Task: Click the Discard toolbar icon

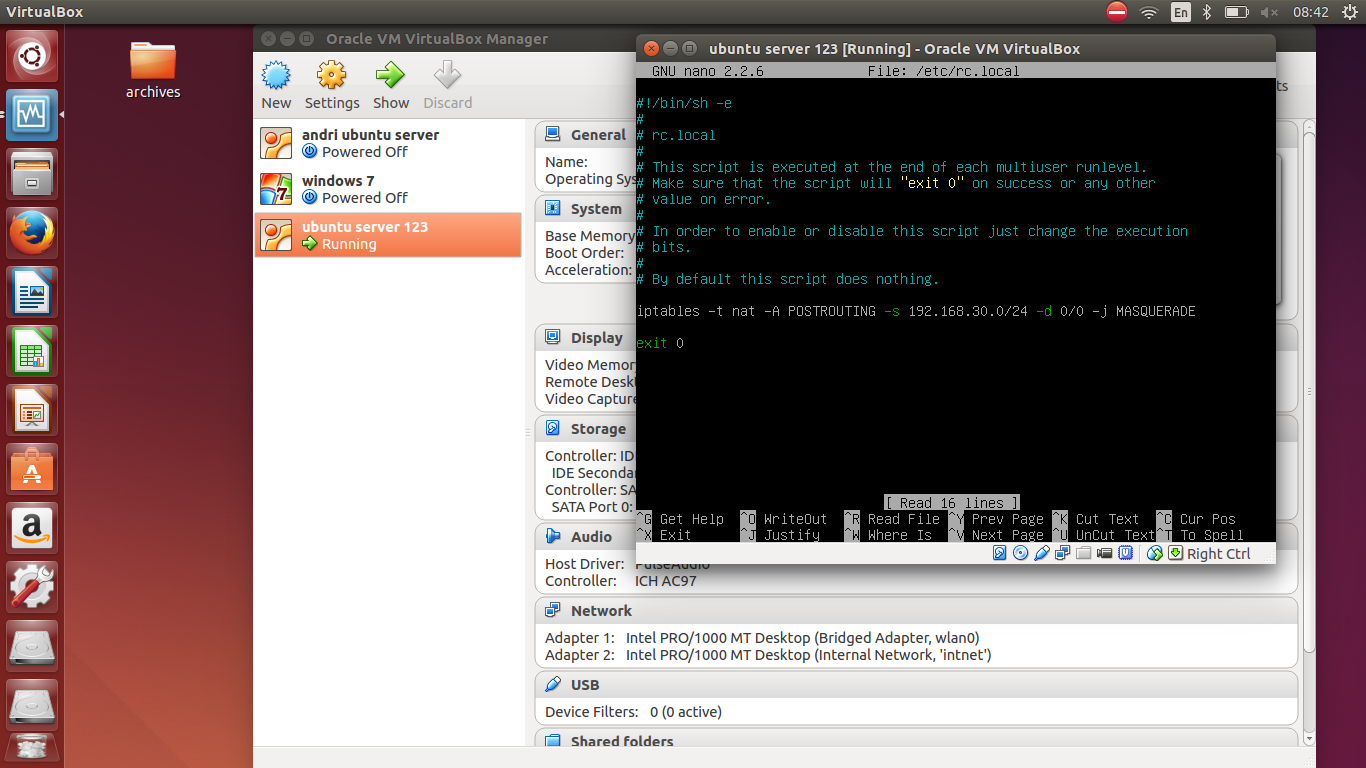Action: pos(447,76)
